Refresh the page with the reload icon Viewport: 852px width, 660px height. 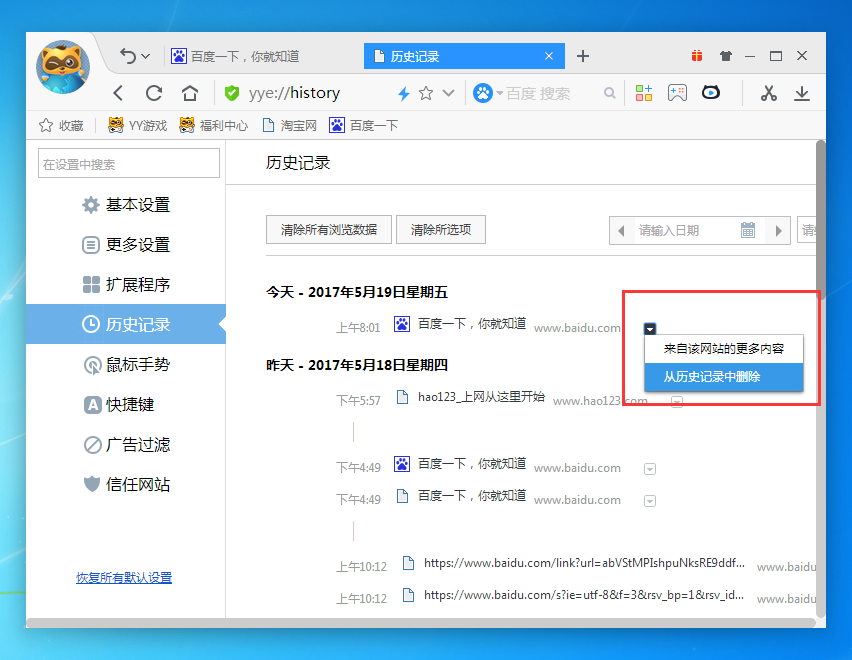(154, 93)
